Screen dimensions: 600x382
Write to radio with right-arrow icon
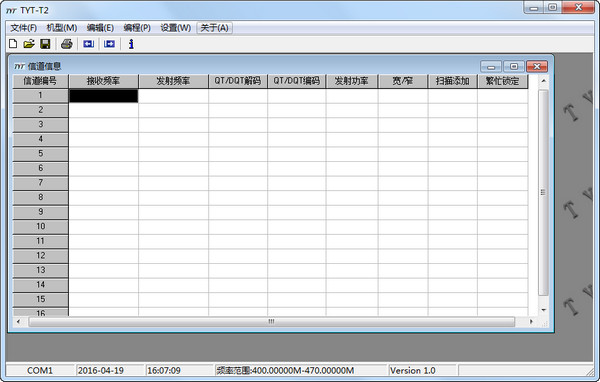coord(109,44)
